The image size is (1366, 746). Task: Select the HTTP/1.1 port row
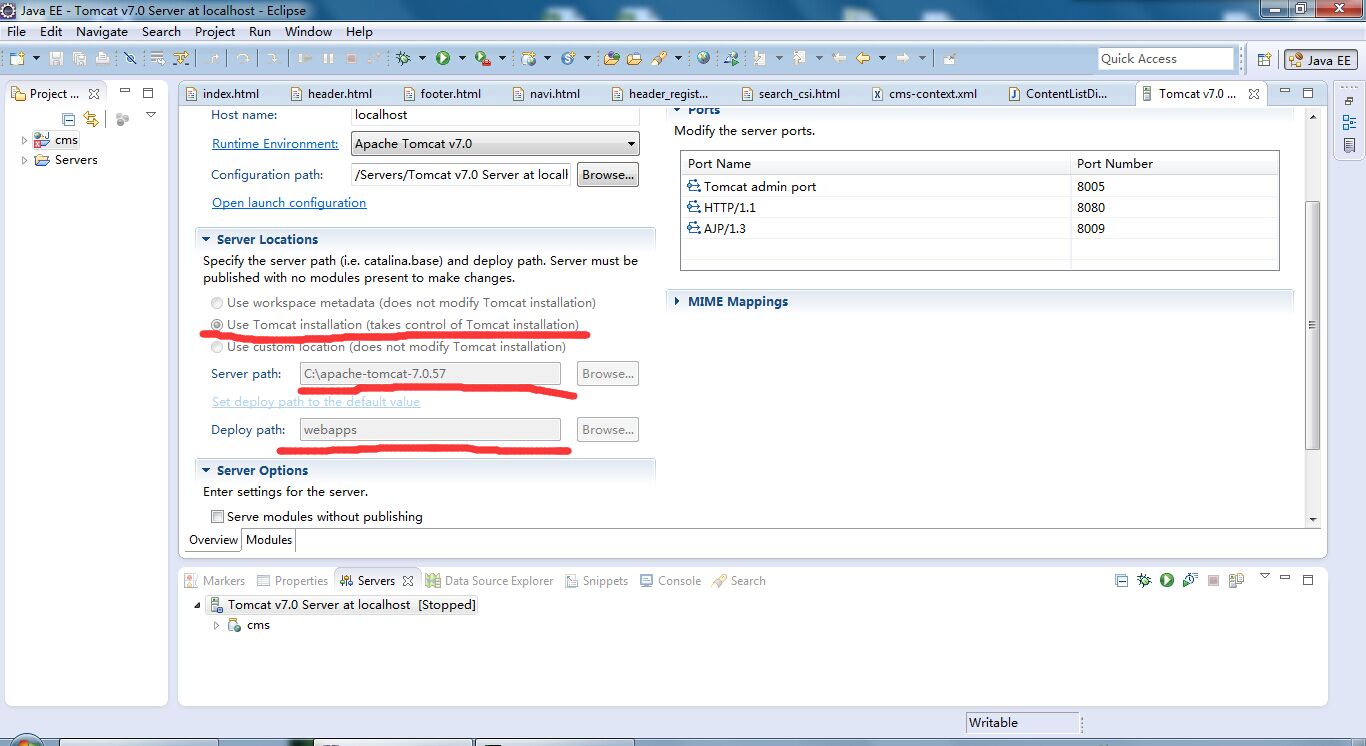[x=980, y=208]
